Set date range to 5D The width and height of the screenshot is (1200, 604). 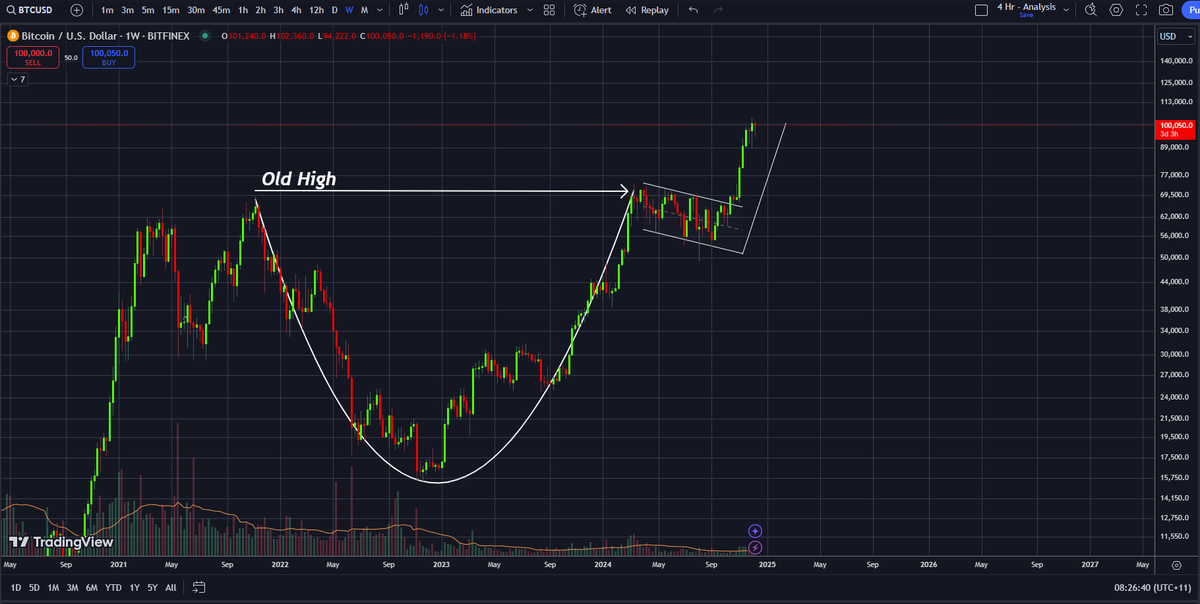click(x=34, y=587)
